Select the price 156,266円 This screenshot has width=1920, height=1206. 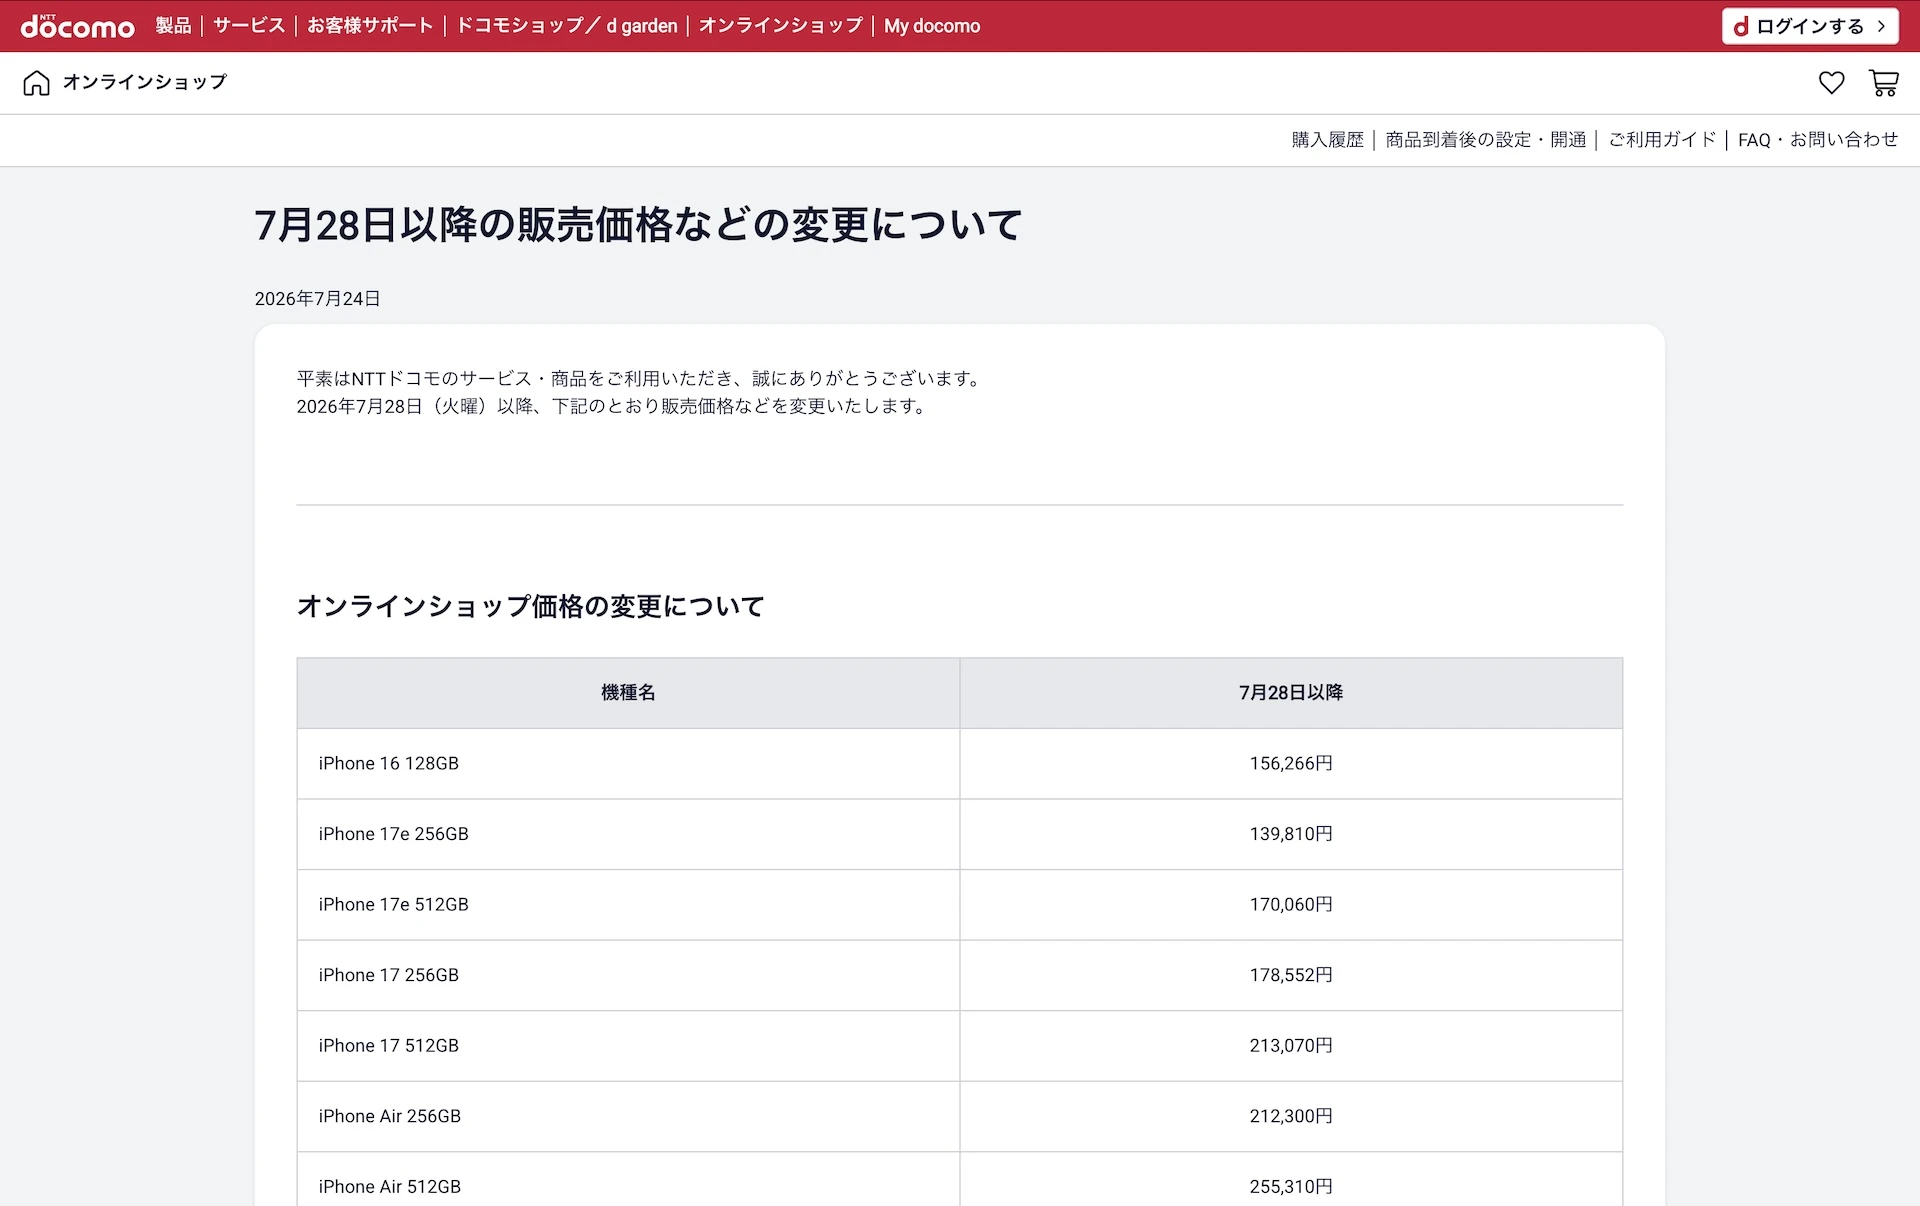pos(1291,764)
